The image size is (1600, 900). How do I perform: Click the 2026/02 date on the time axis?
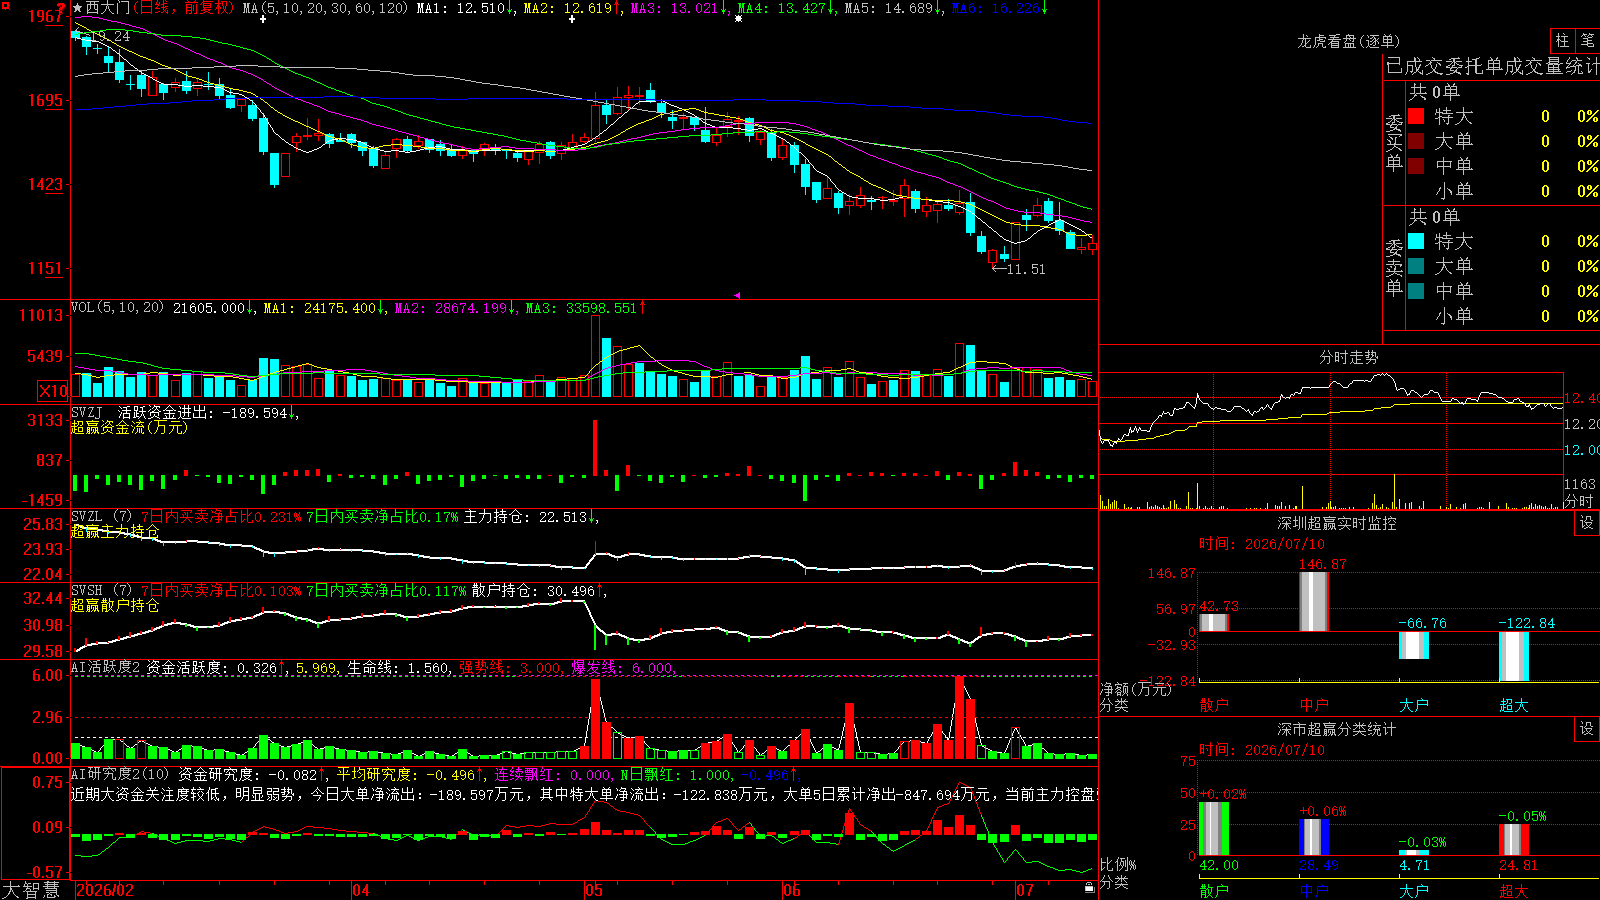pyautogui.click(x=105, y=890)
